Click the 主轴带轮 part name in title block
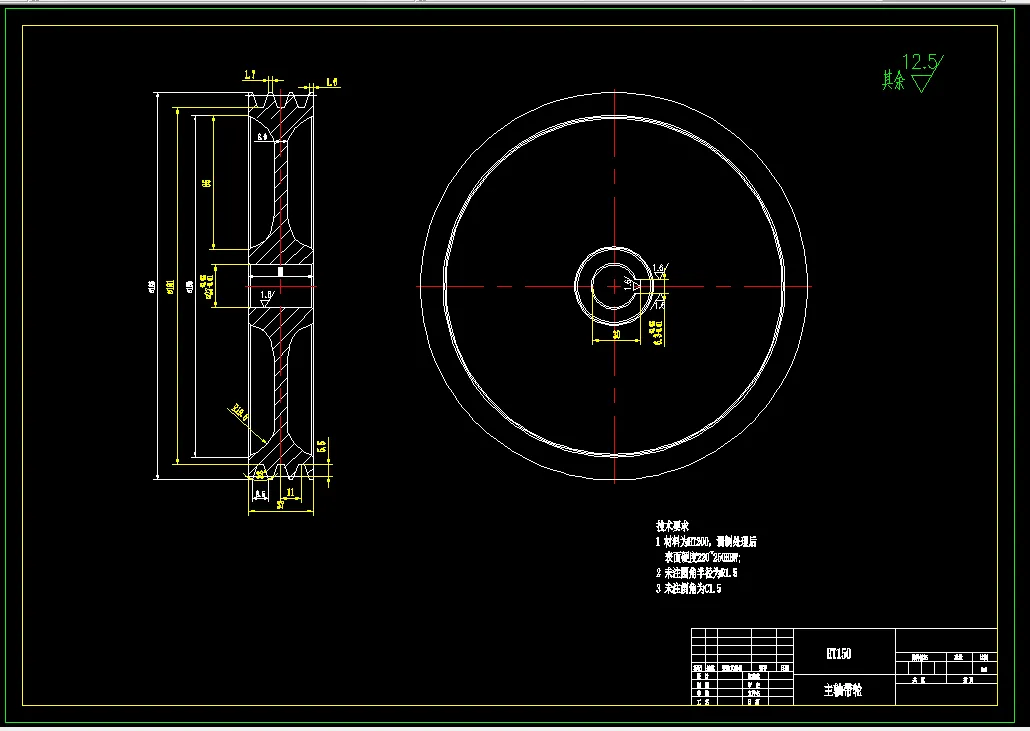This screenshot has width=1030, height=731. [x=843, y=690]
